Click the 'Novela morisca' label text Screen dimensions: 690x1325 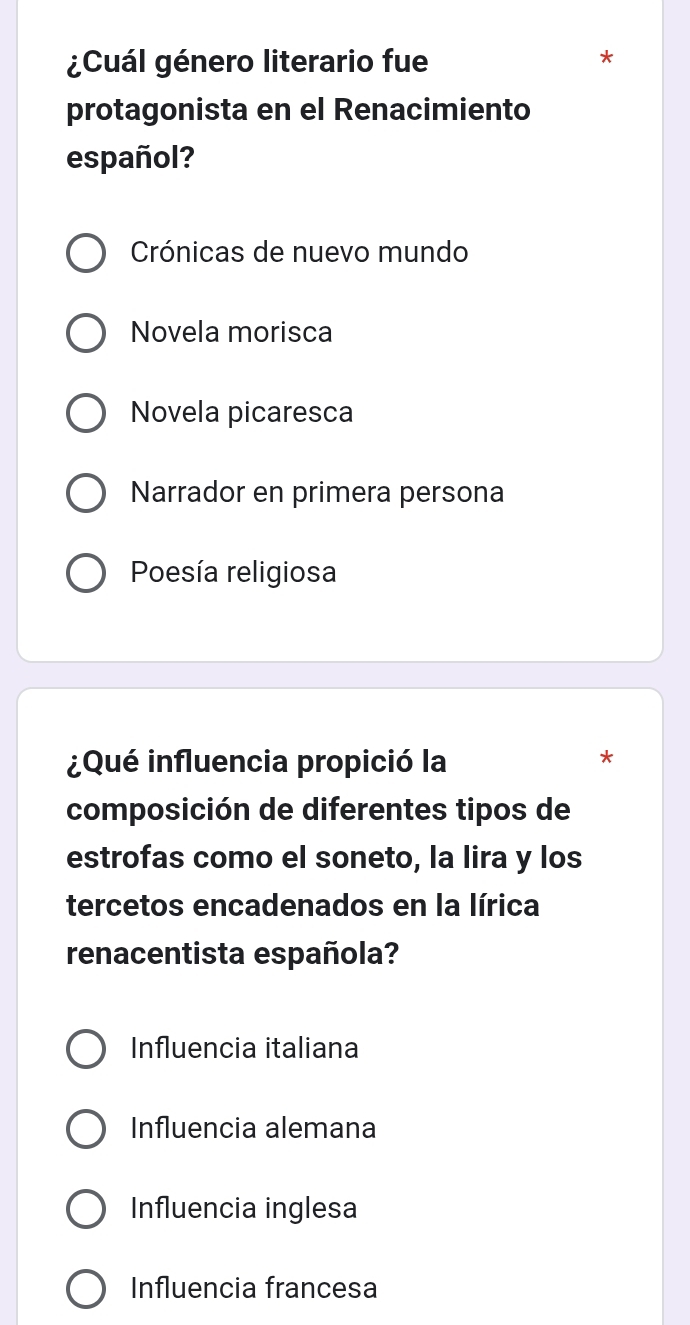[x=232, y=332]
